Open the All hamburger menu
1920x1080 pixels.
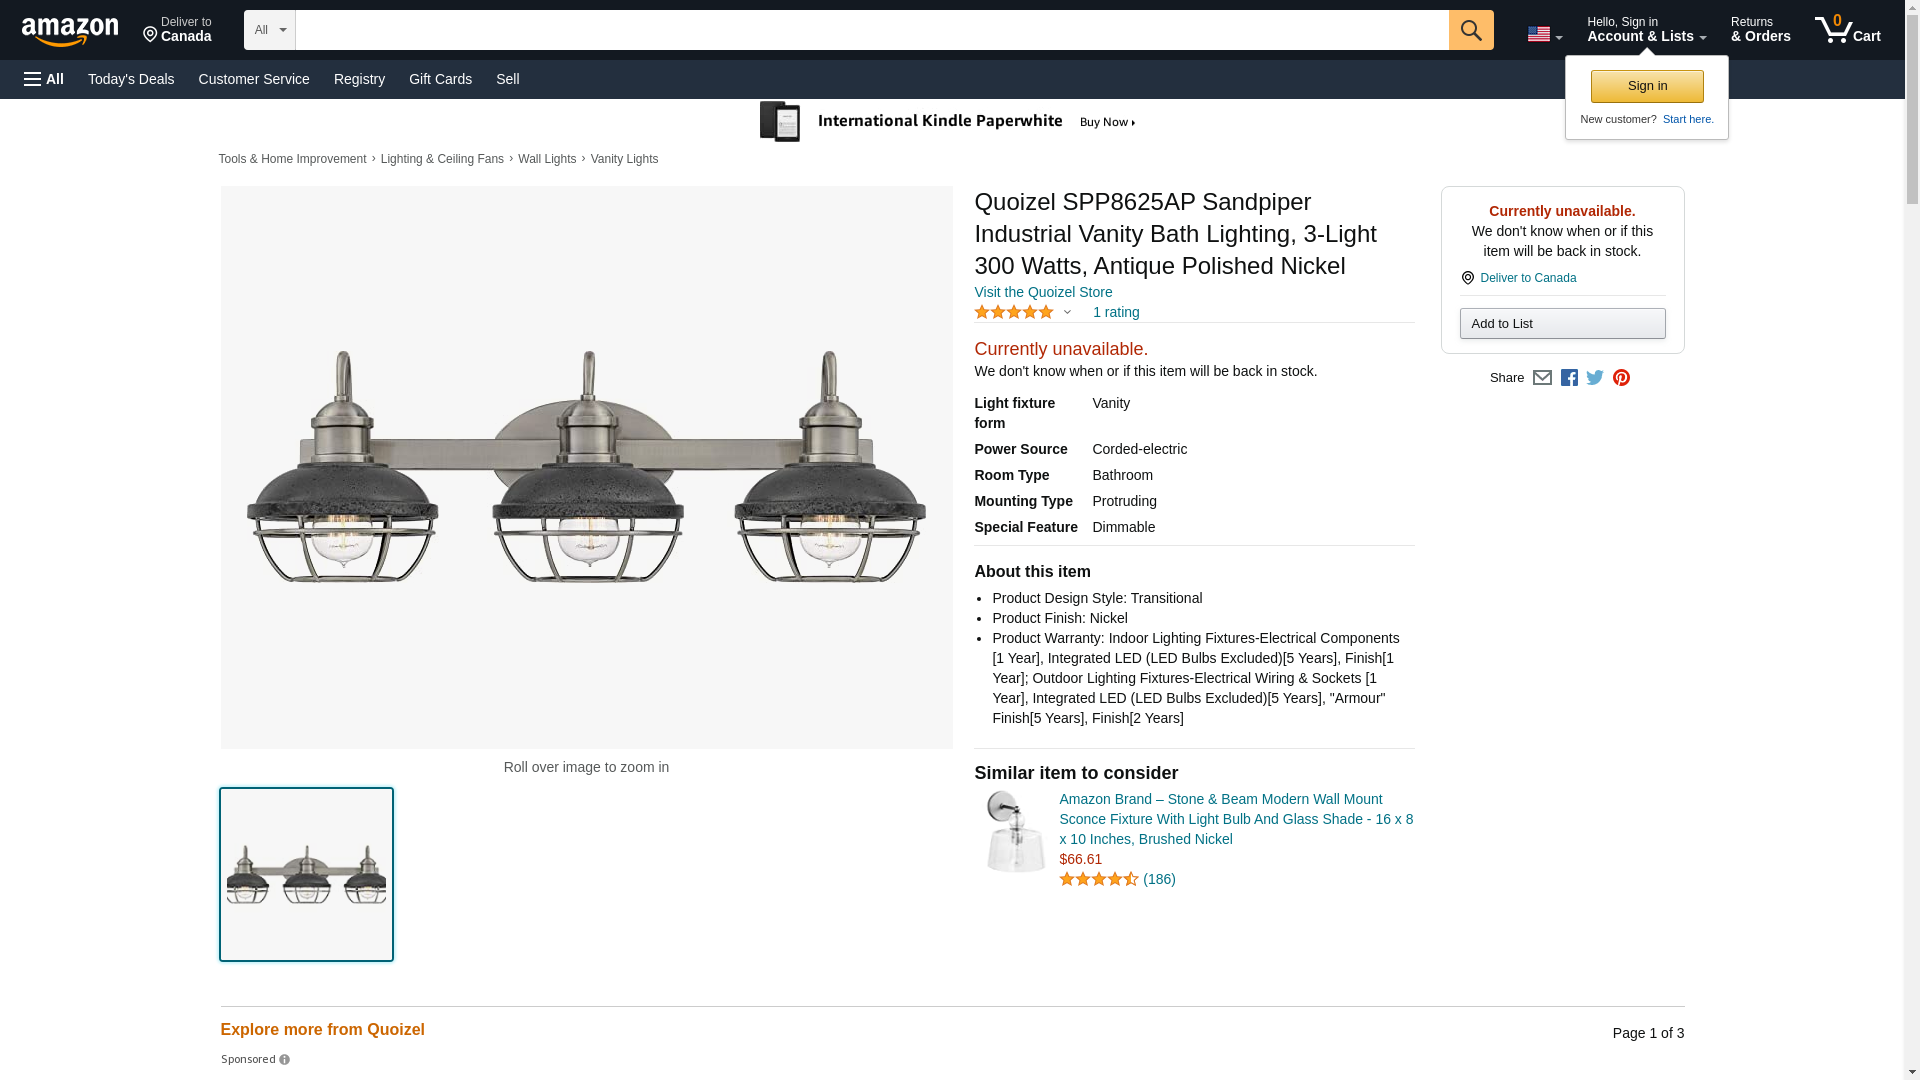[x=44, y=79]
